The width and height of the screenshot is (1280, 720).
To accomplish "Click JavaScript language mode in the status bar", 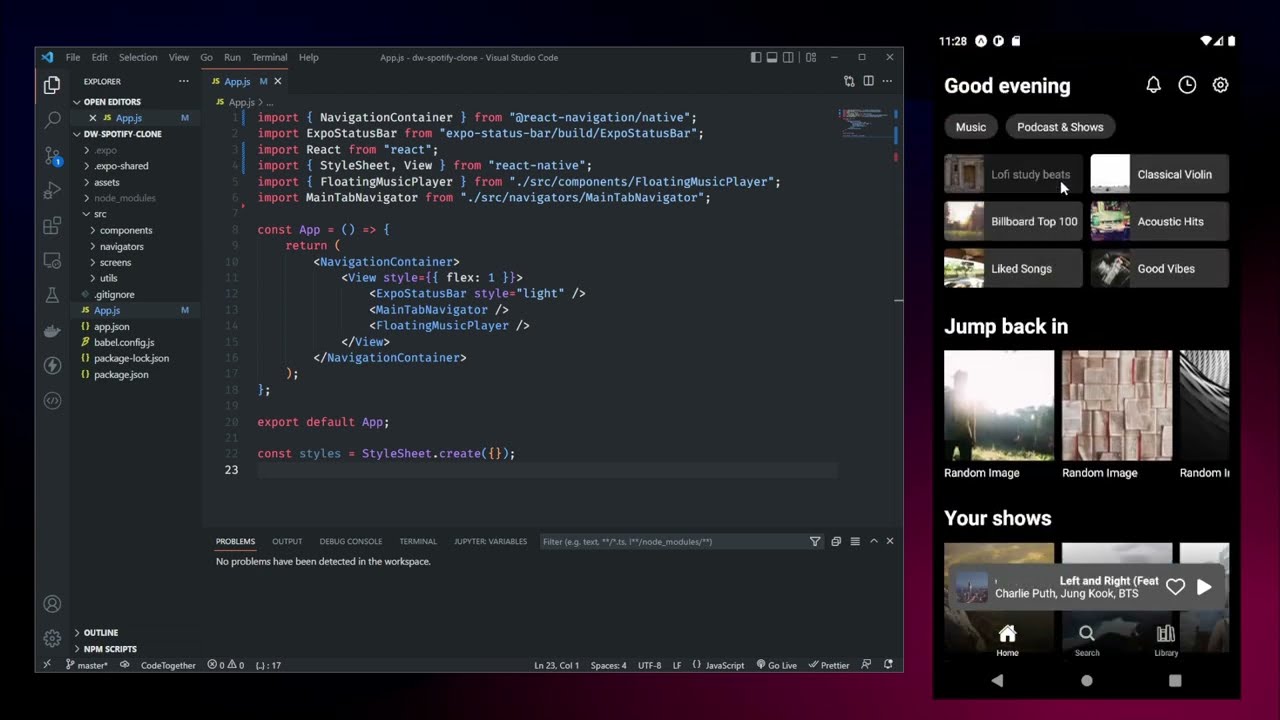I will tap(718, 665).
